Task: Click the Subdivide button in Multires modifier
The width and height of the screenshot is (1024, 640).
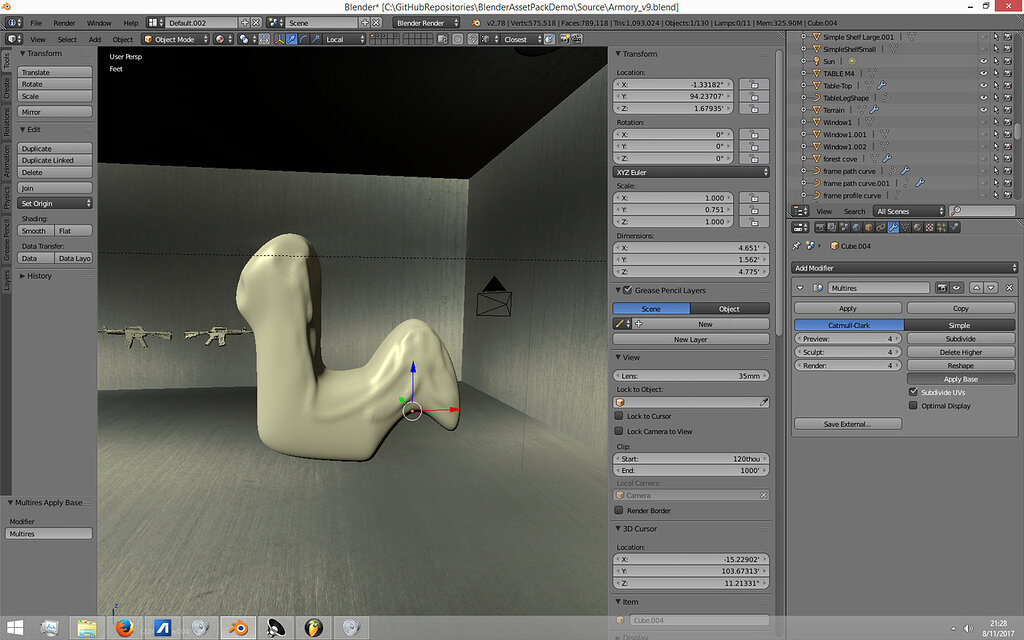Action: pyautogui.click(x=960, y=338)
